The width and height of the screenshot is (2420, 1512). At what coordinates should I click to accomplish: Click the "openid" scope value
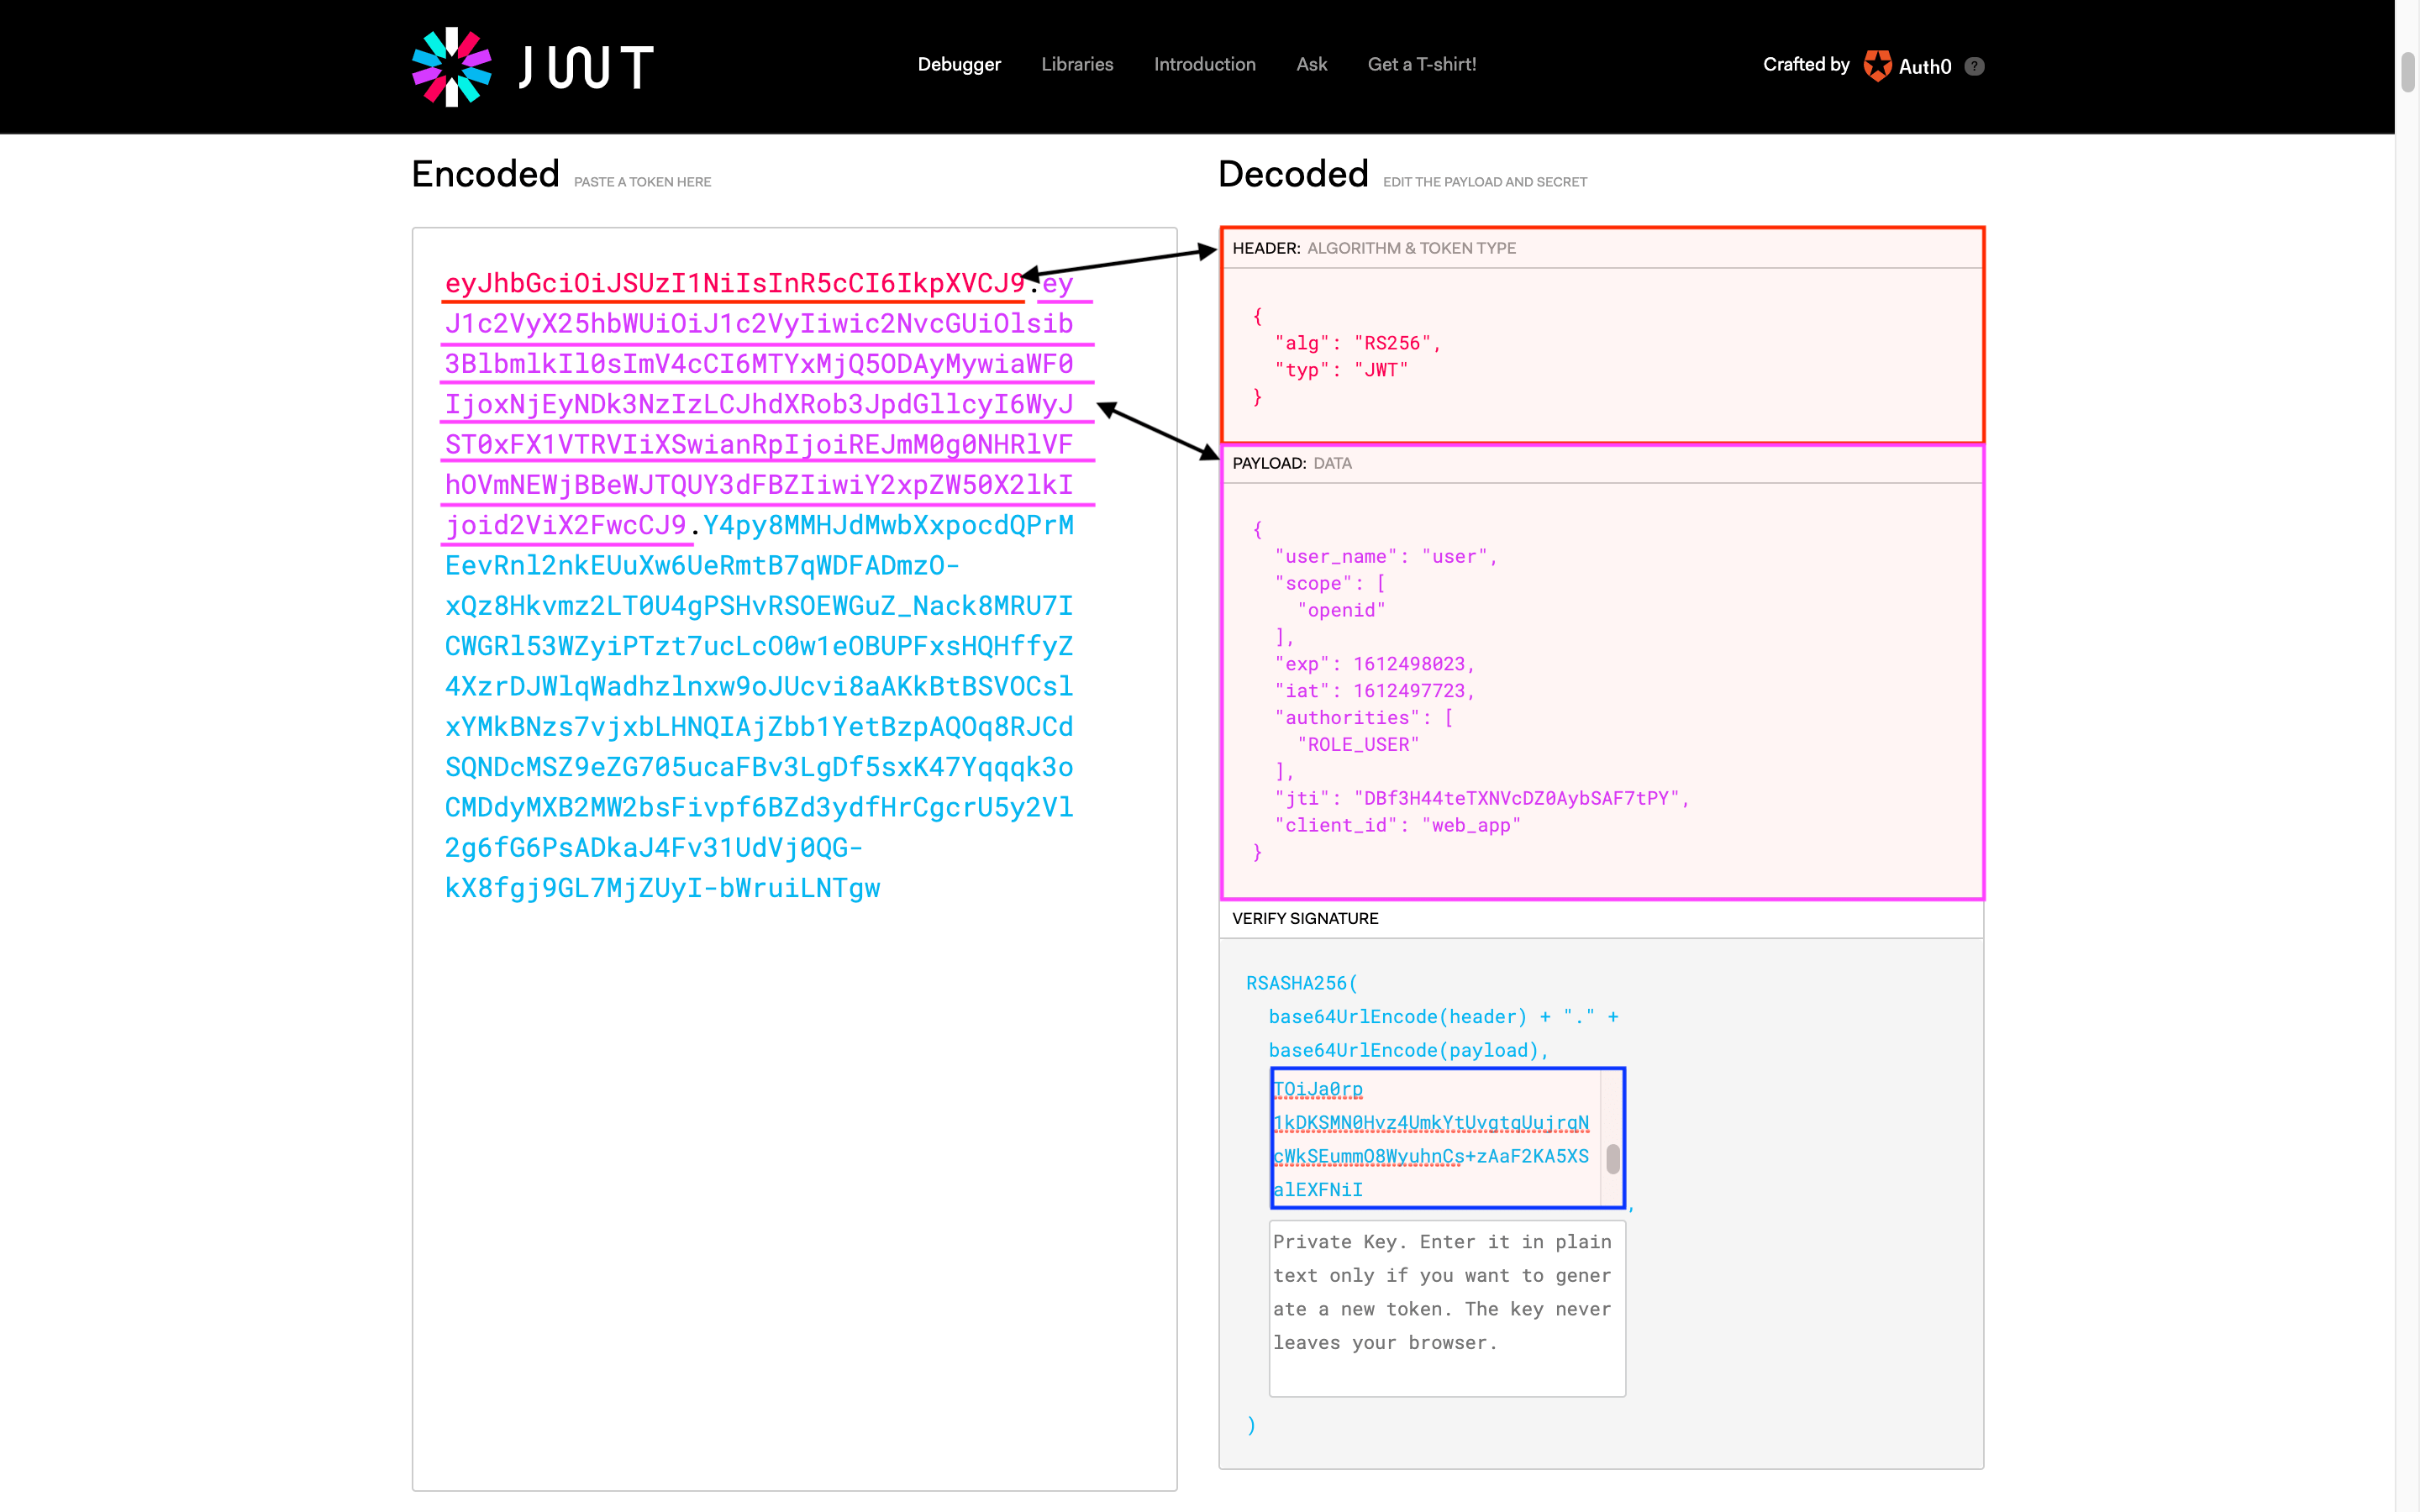(1341, 610)
